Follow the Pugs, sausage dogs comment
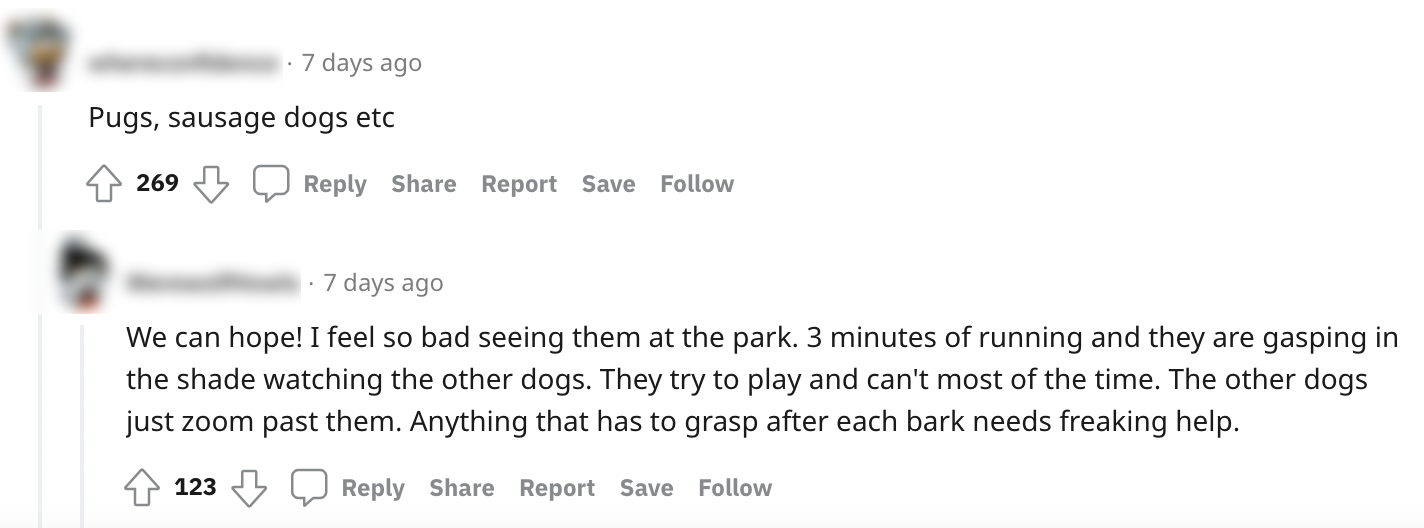 pos(697,184)
